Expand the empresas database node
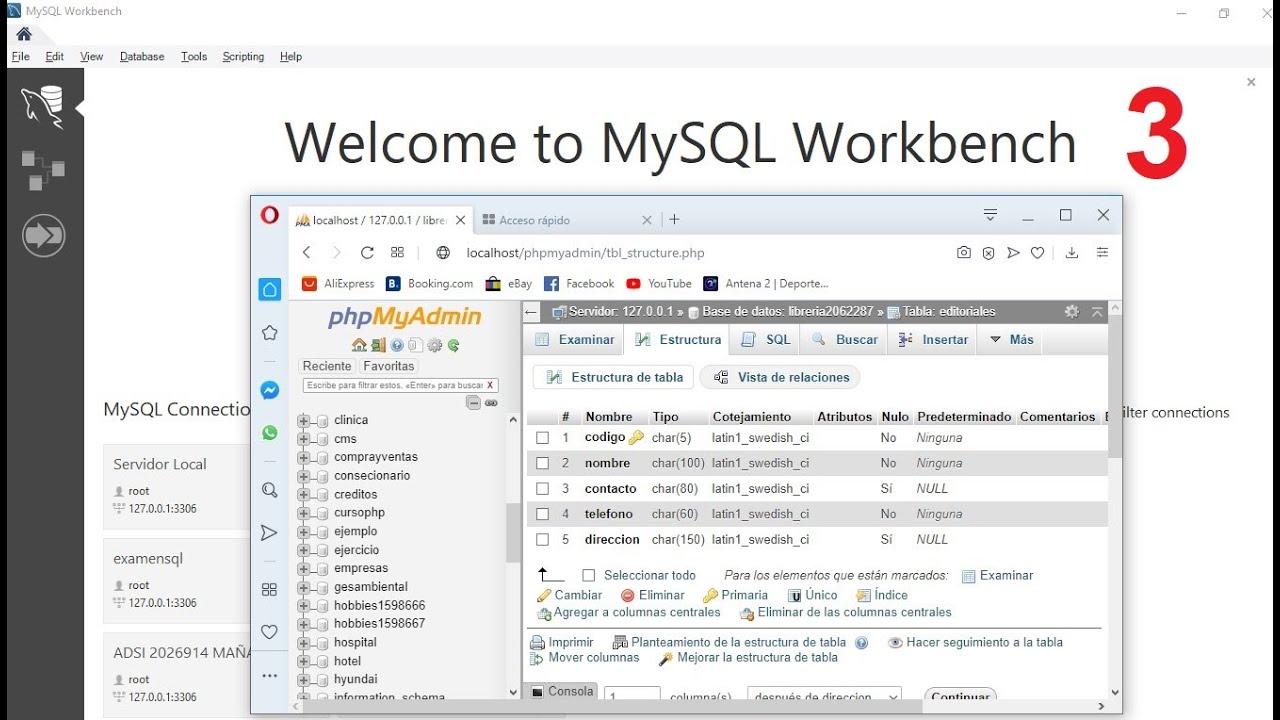This screenshot has width=1280, height=720. tap(303, 569)
